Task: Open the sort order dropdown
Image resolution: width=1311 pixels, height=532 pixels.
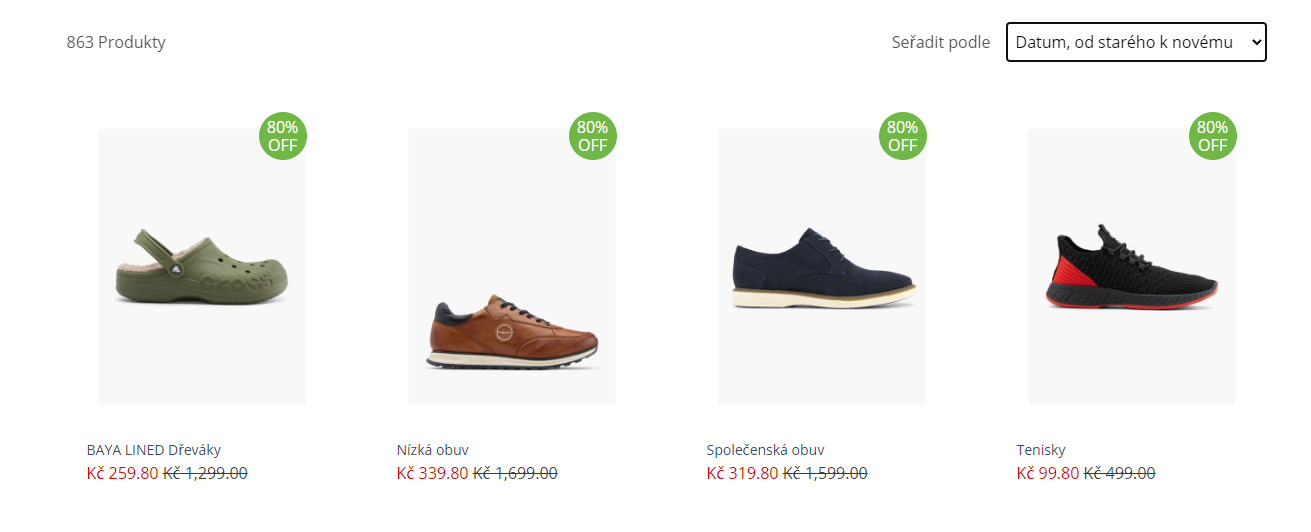Action: click(x=1136, y=42)
